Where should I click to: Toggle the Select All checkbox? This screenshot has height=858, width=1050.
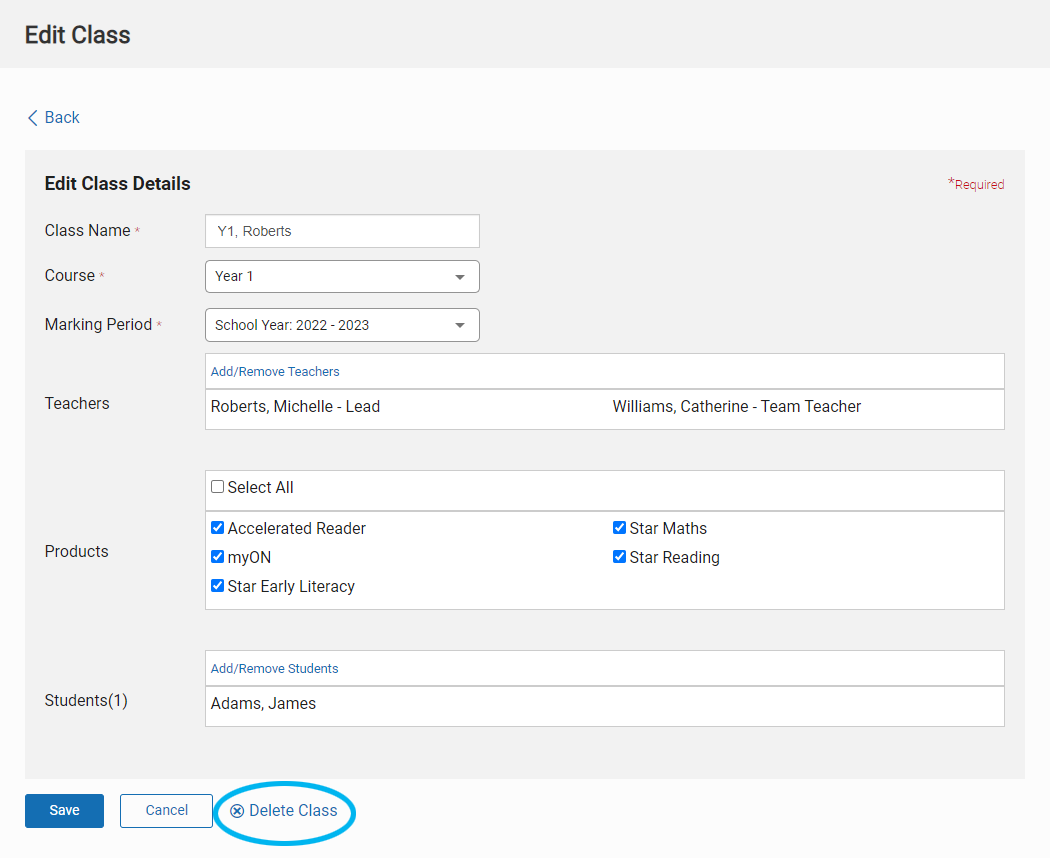pos(218,487)
